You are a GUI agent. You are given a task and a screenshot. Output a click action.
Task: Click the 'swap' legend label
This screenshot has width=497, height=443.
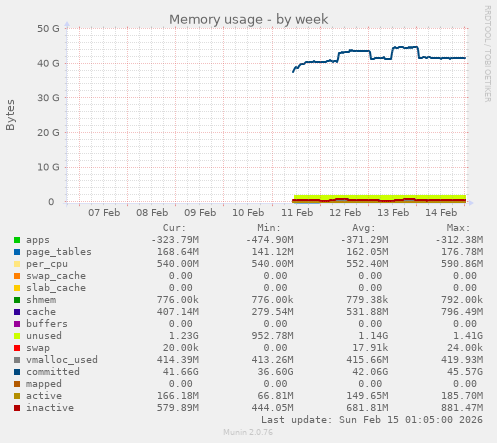coord(38,348)
